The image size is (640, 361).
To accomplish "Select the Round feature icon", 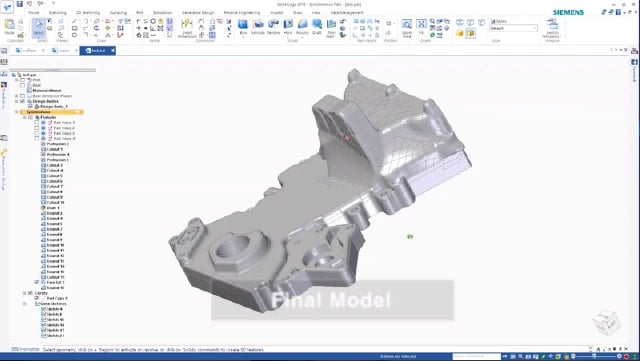I will 302,27.
